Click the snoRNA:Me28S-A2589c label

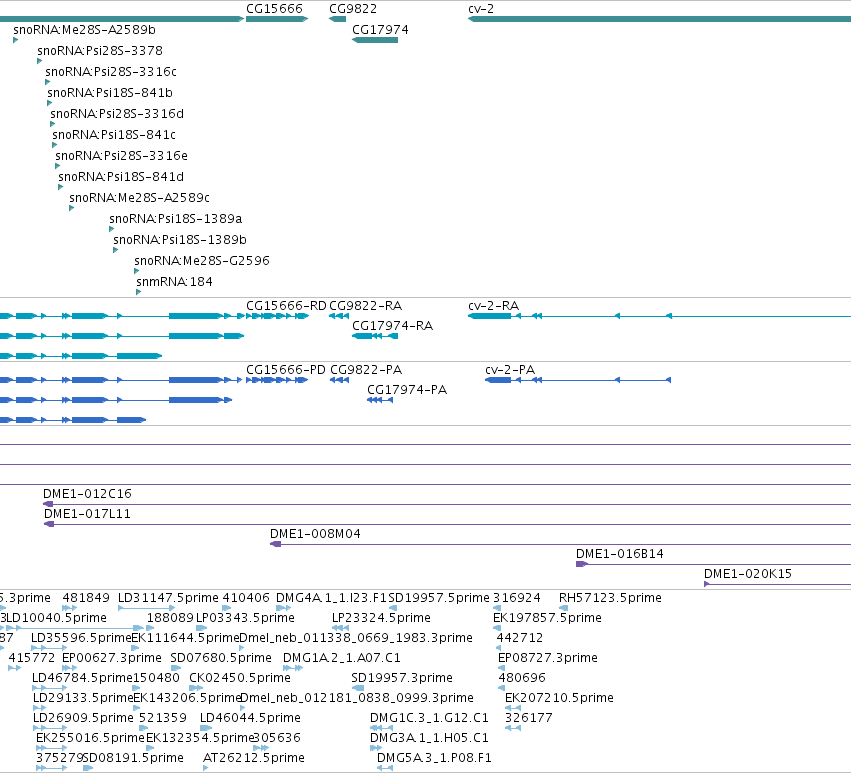(139, 198)
